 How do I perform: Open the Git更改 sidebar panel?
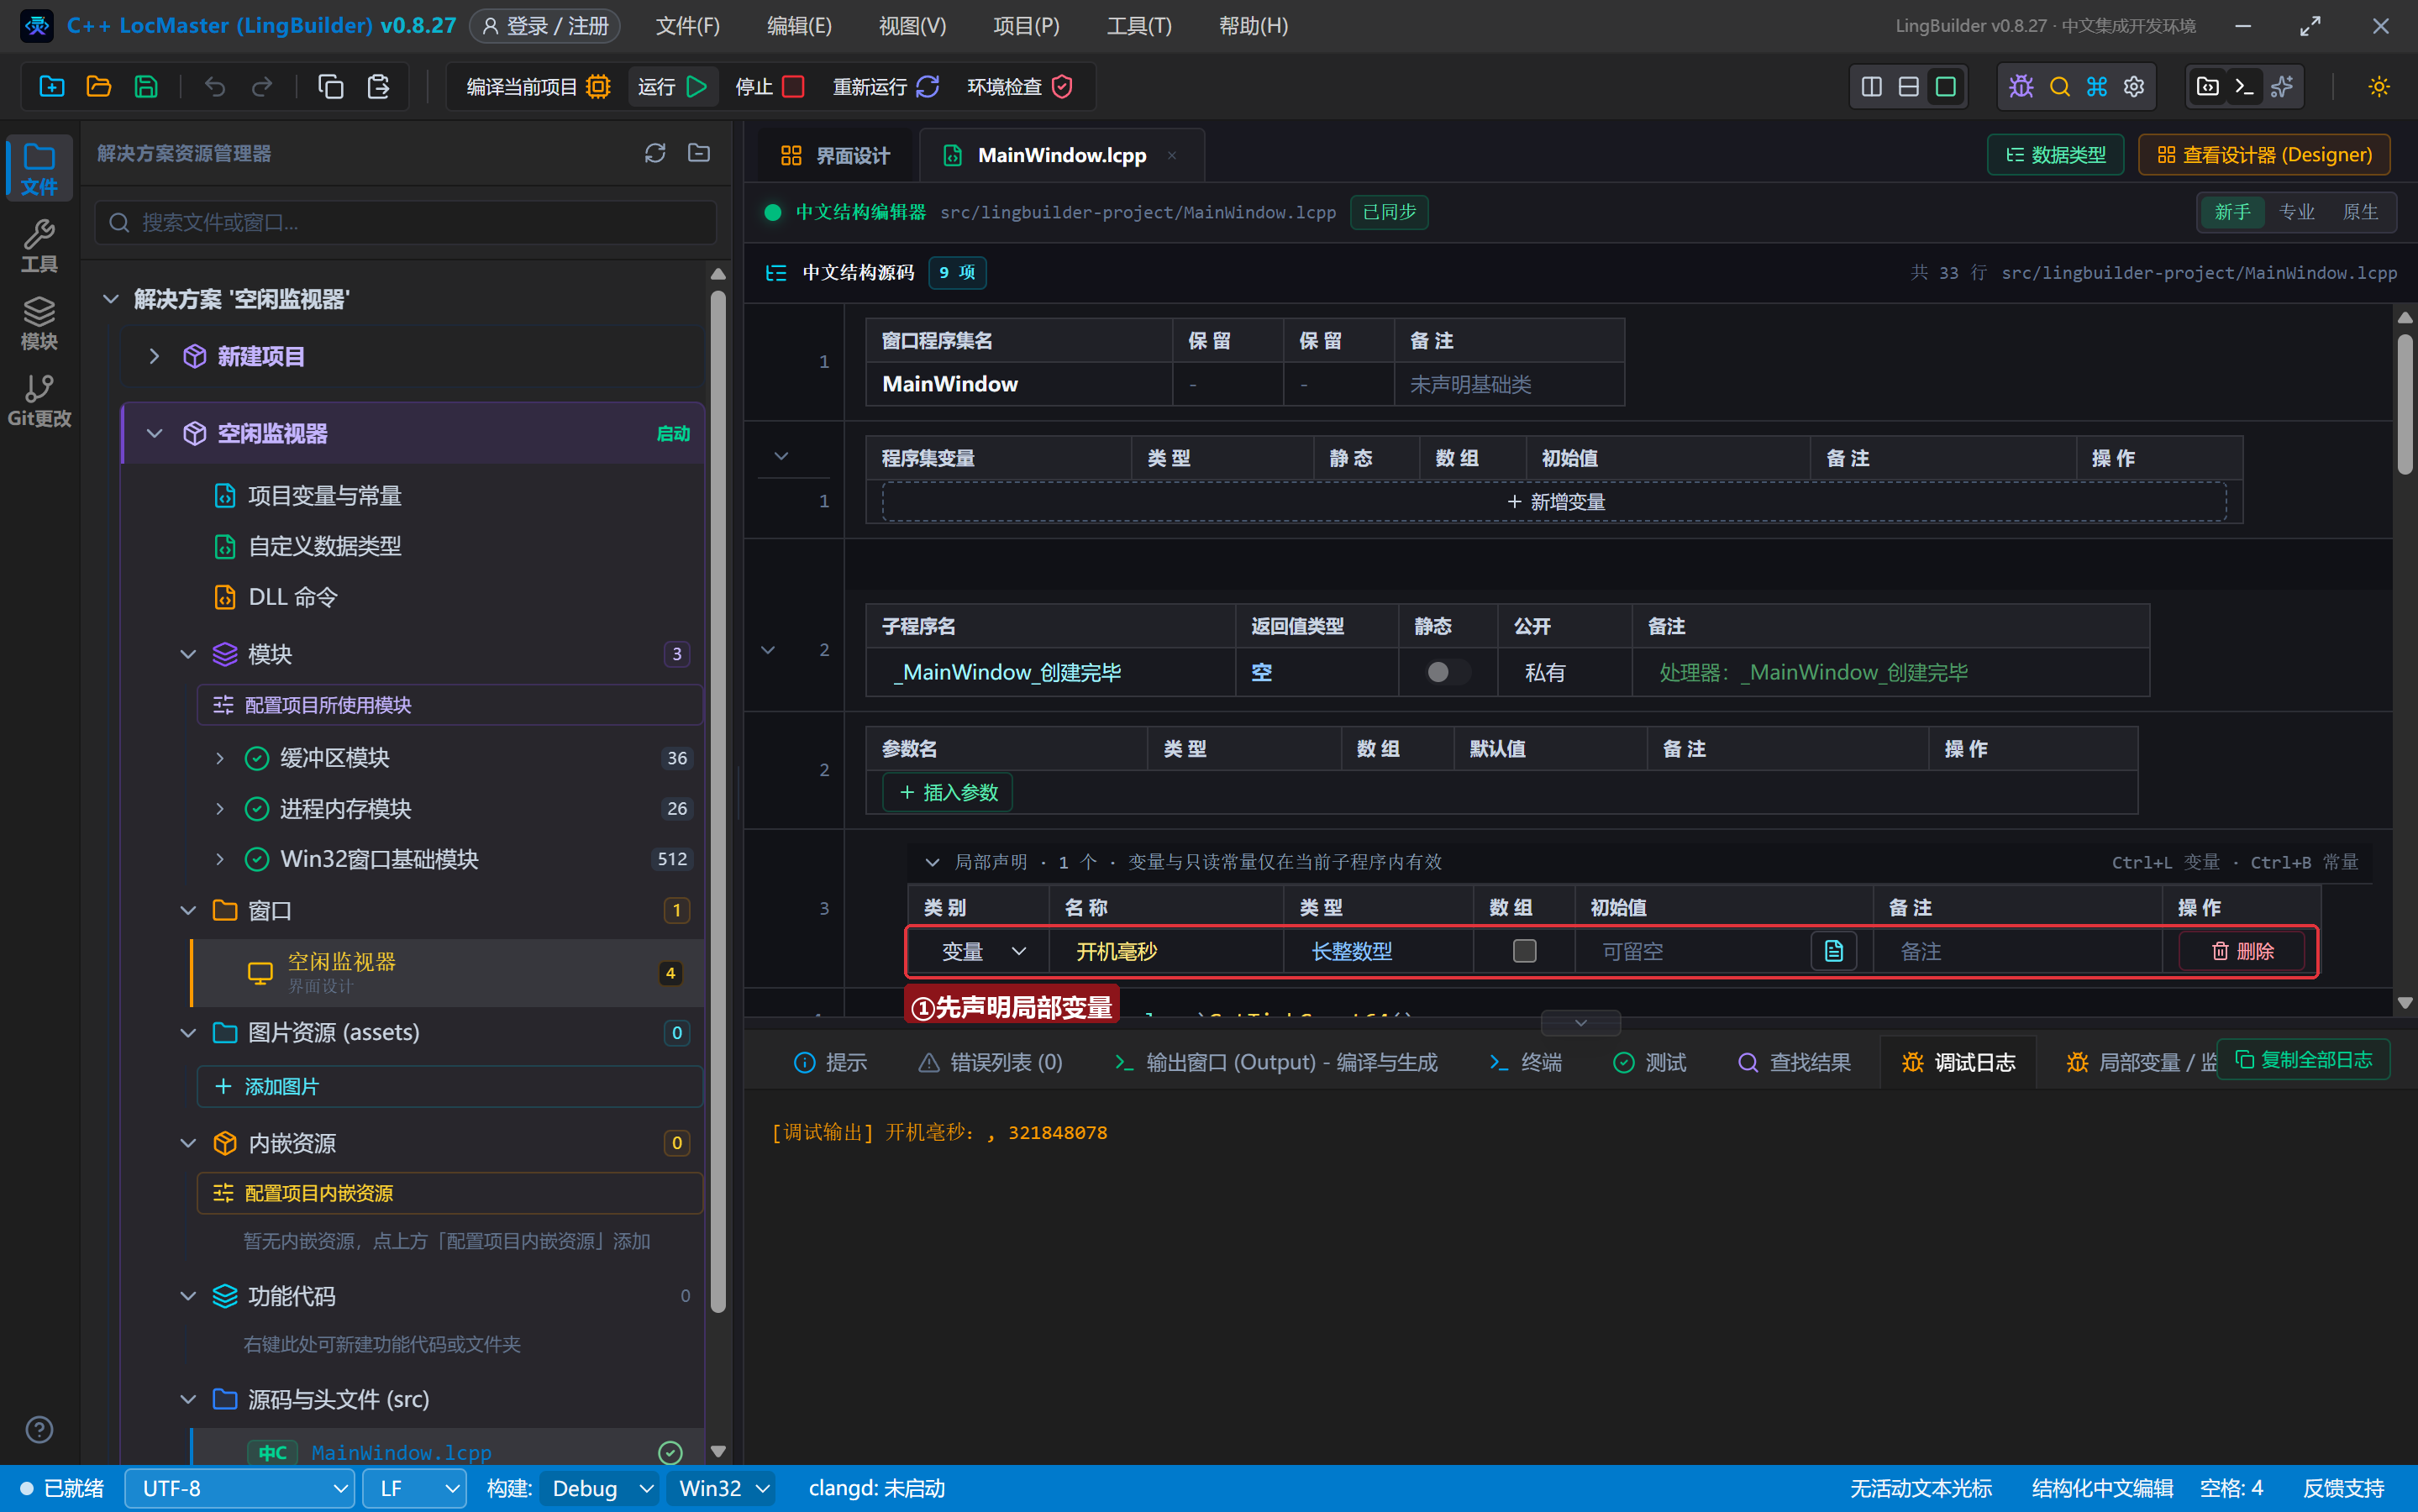[39, 401]
